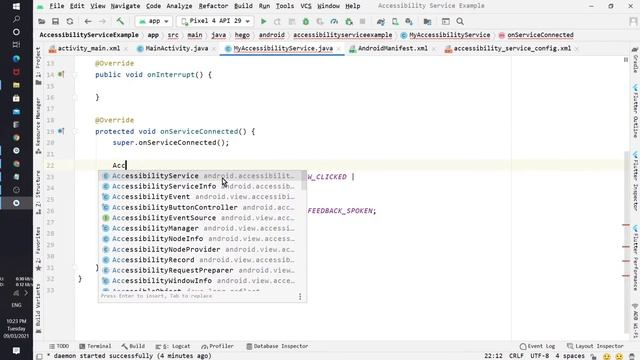Open the Profiler tool window

point(218,346)
